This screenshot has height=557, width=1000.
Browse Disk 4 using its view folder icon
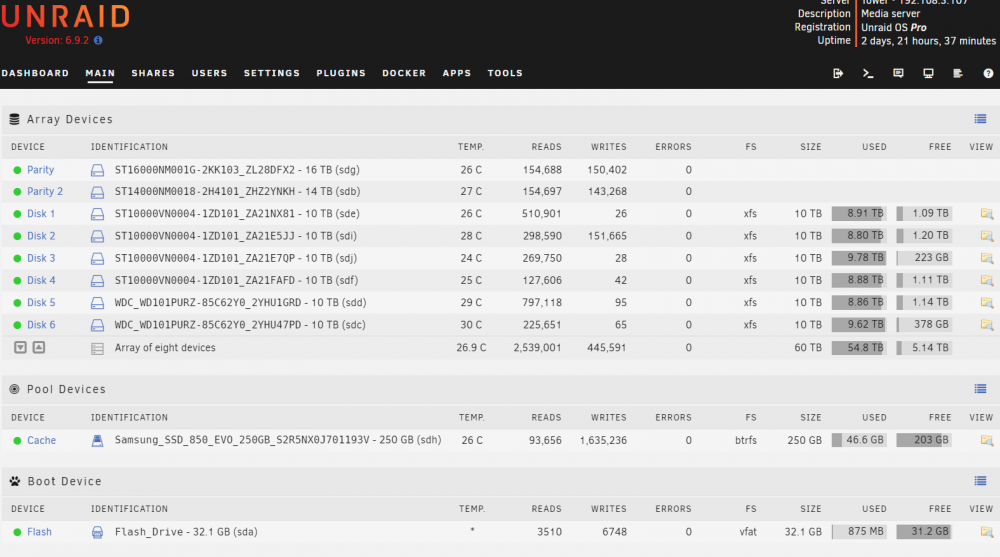(x=987, y=281)
